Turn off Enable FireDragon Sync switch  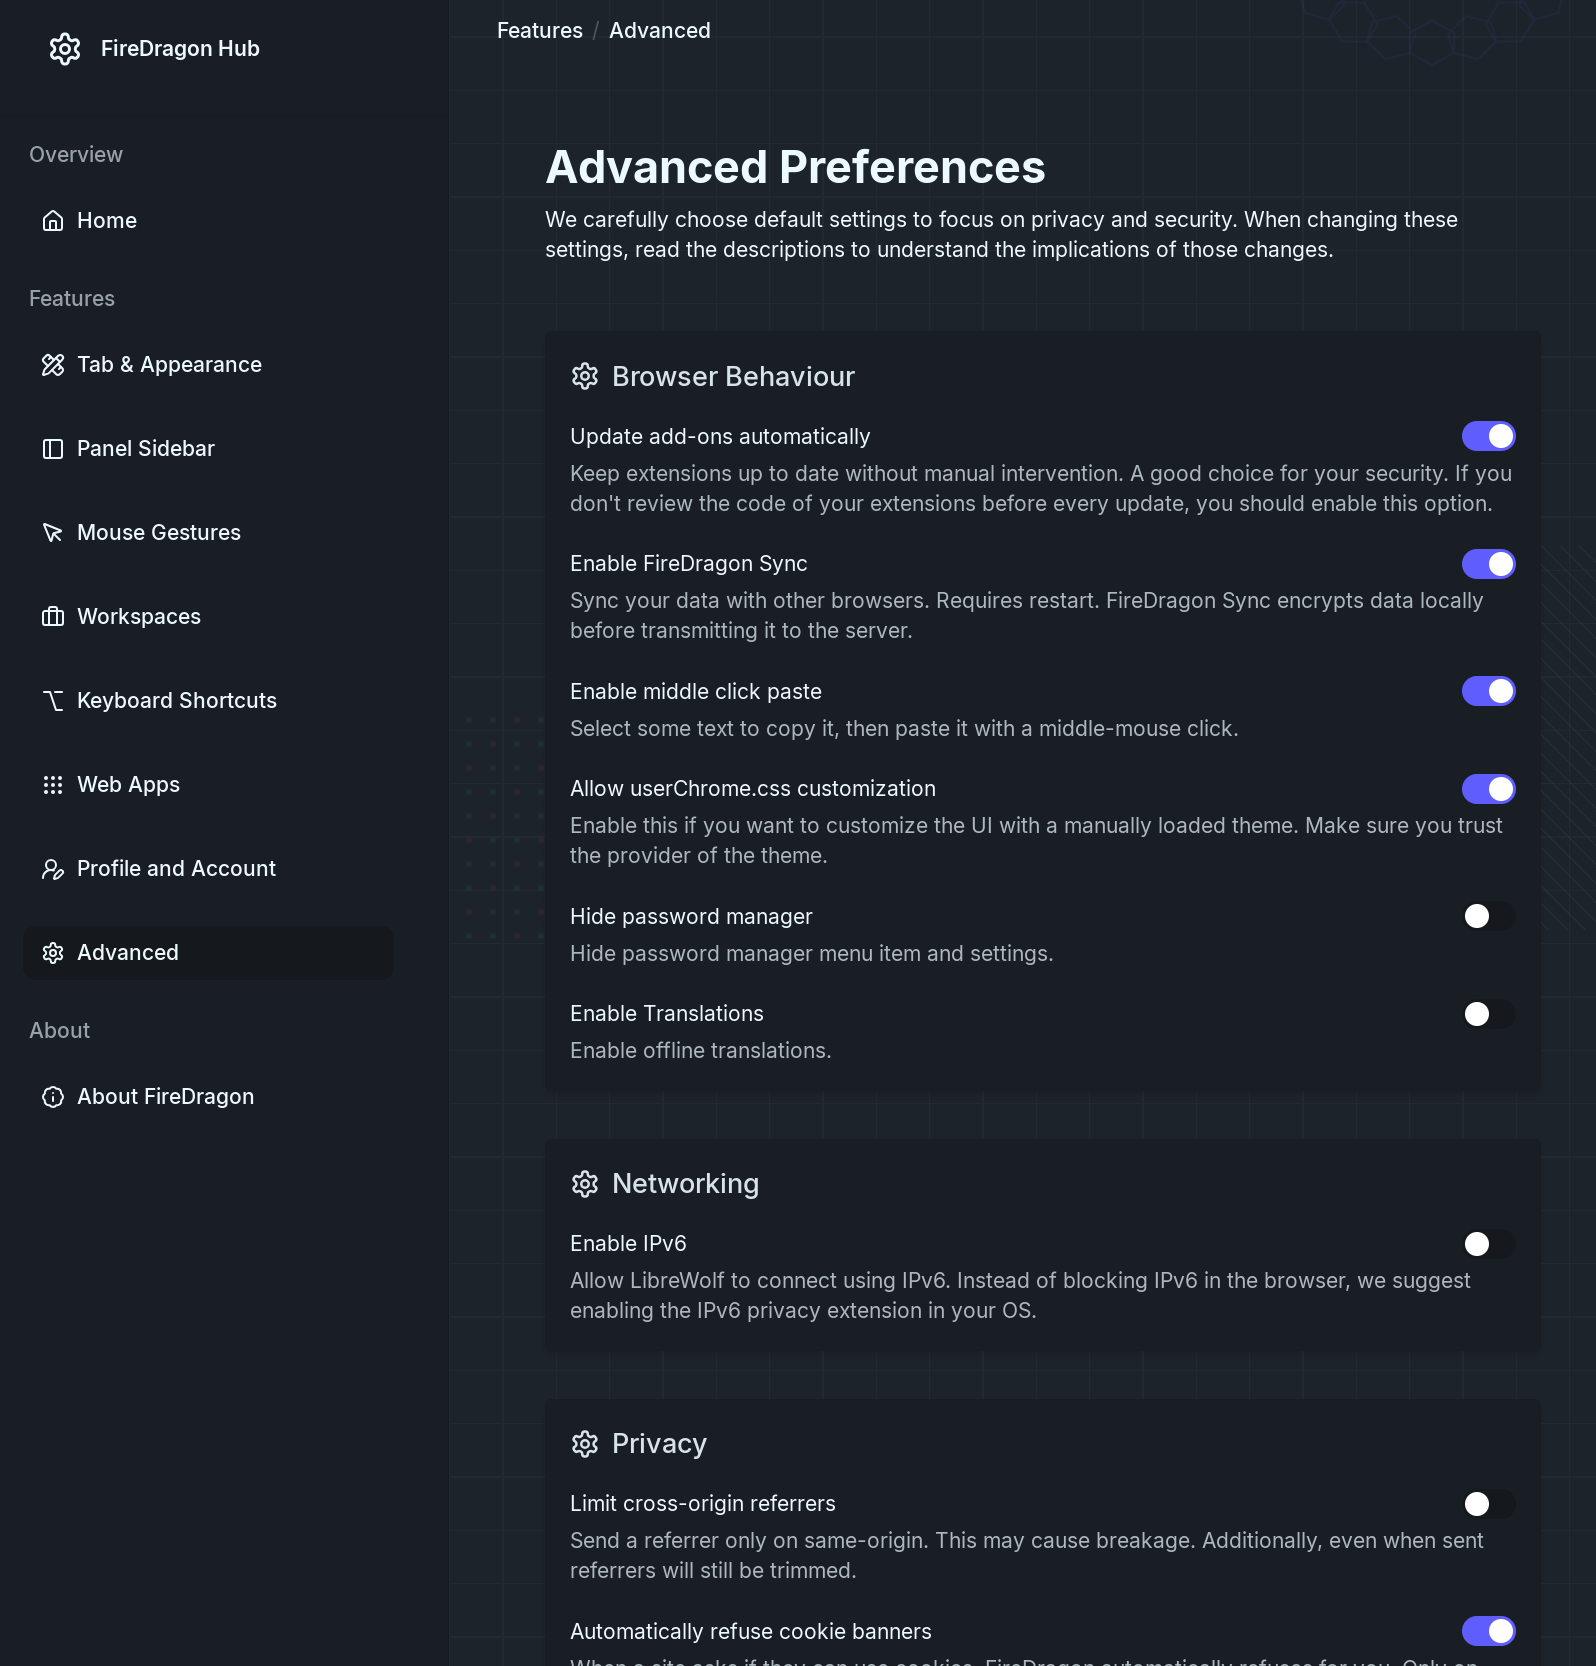(1488, 564)
